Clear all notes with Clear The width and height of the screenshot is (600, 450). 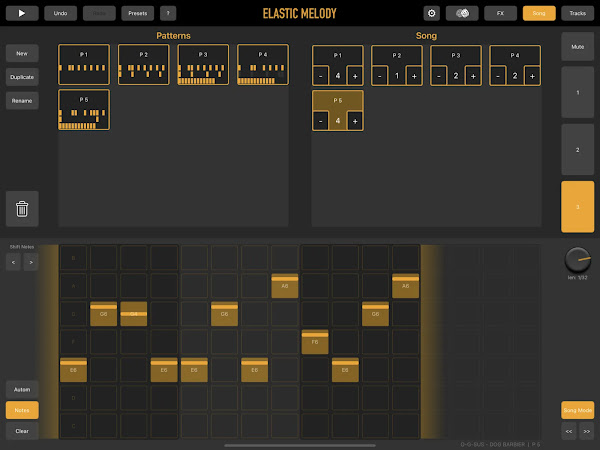click(x=22, y=431)
